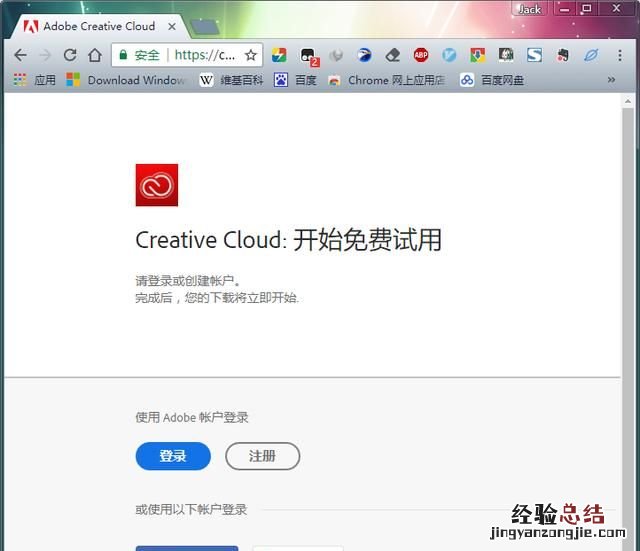Open the Chrome 网上应用店 bookmark
The image size is (640, 551).
[386, 80]
